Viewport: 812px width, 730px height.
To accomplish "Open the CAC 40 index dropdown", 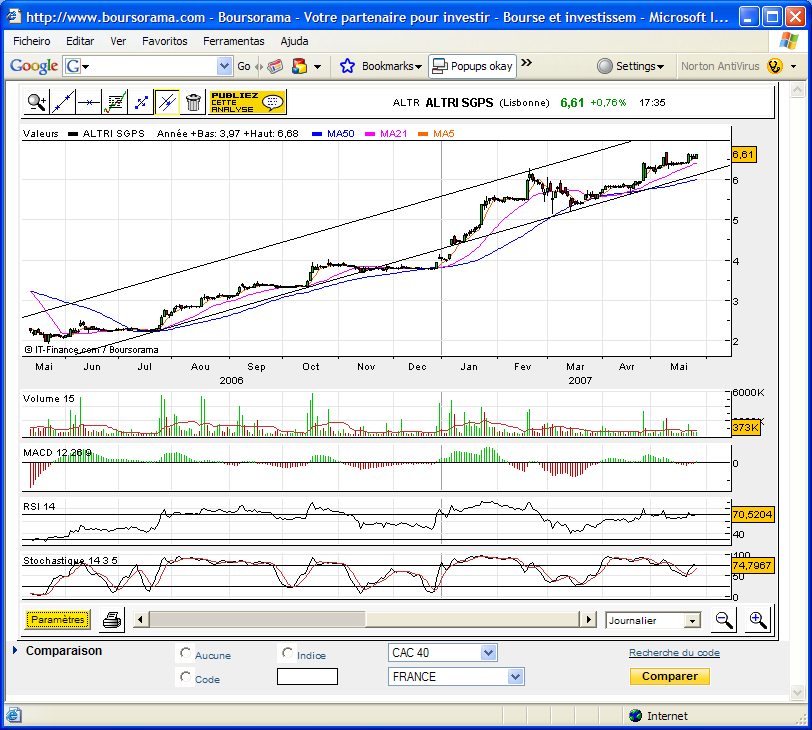I will point(488,653).
